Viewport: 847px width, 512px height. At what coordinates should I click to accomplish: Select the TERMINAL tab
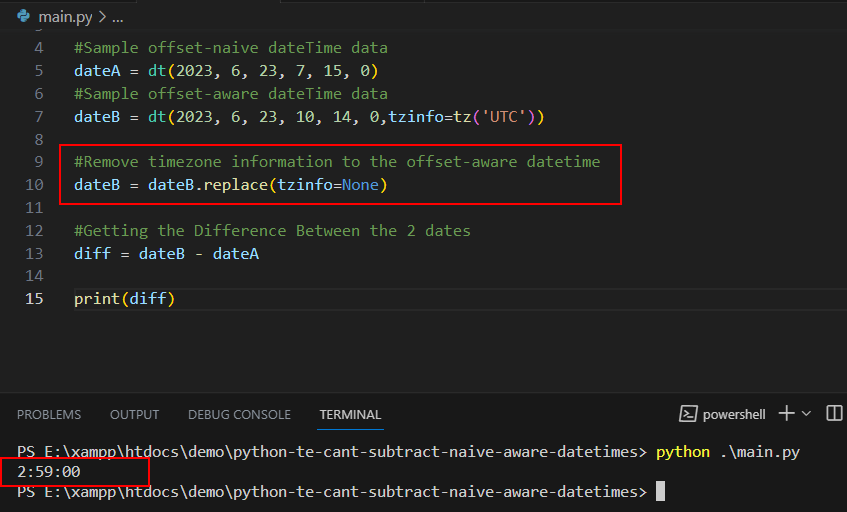[350, 414]
